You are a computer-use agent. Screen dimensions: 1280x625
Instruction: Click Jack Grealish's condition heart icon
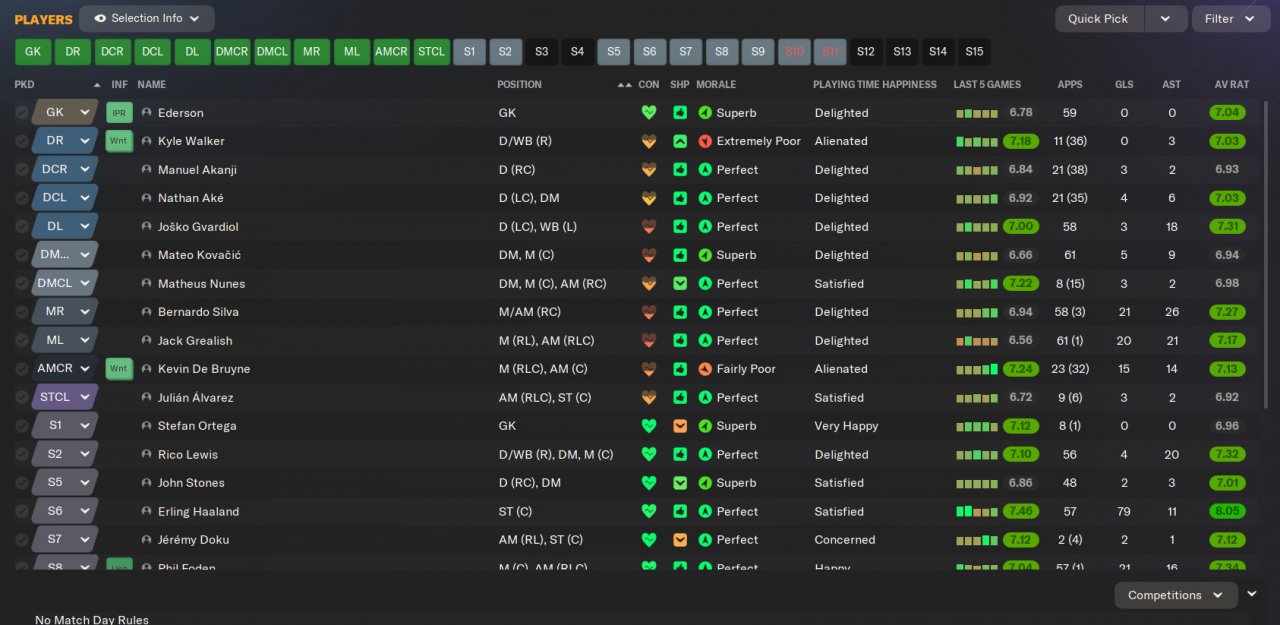[649, 341]
